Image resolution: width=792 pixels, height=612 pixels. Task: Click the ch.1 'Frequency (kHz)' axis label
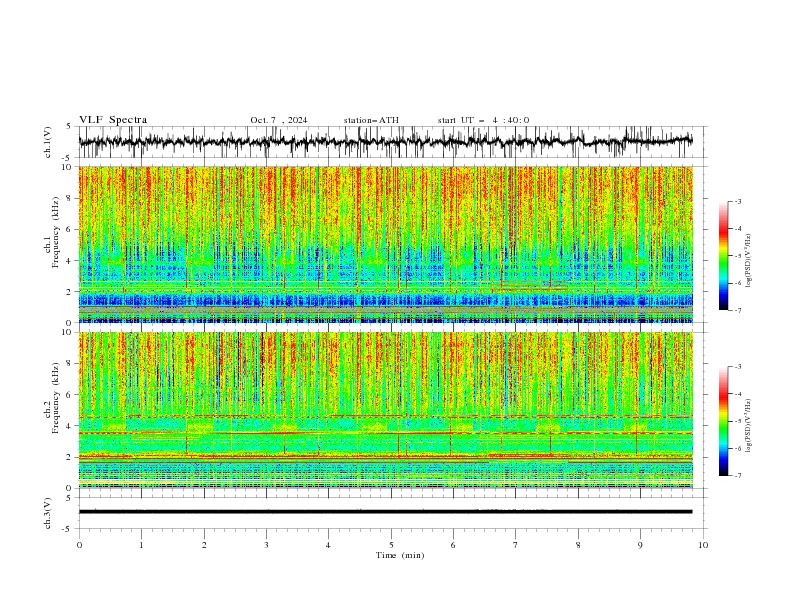(x=56, y=232)
